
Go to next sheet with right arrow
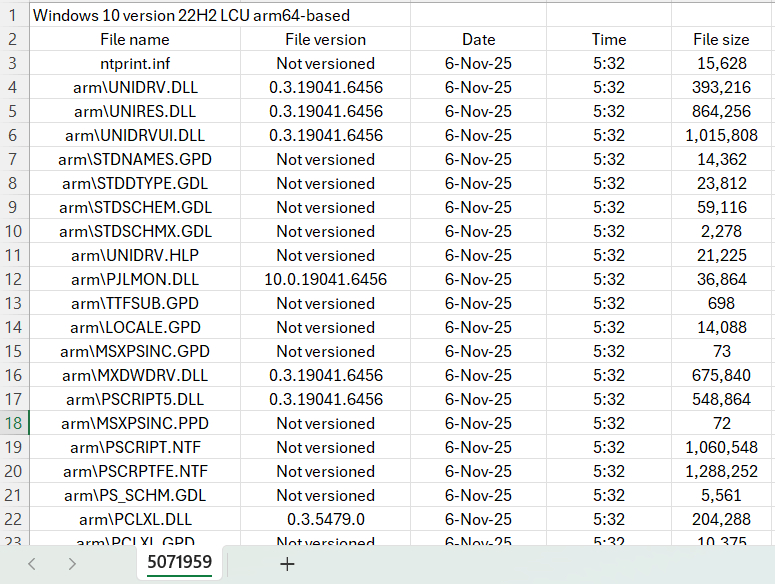point(72,564)
